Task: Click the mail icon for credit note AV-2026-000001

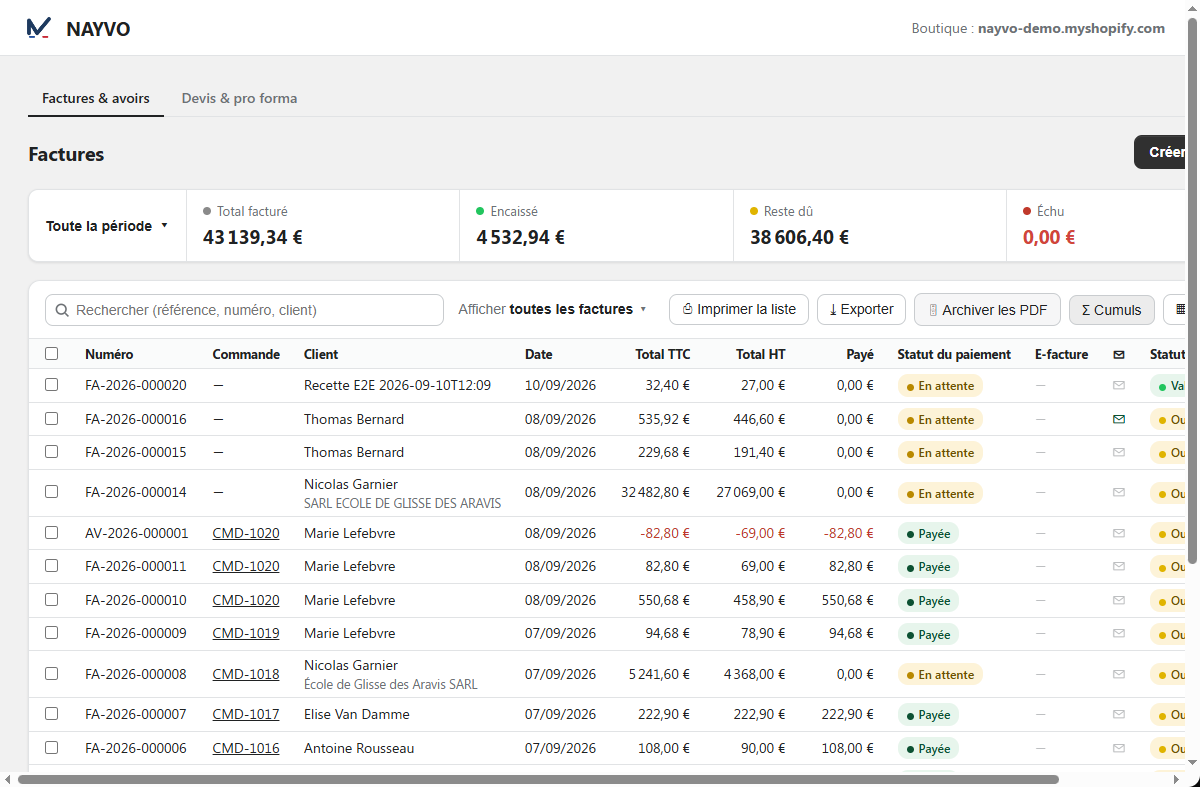Action: (x=1119, y=533)
